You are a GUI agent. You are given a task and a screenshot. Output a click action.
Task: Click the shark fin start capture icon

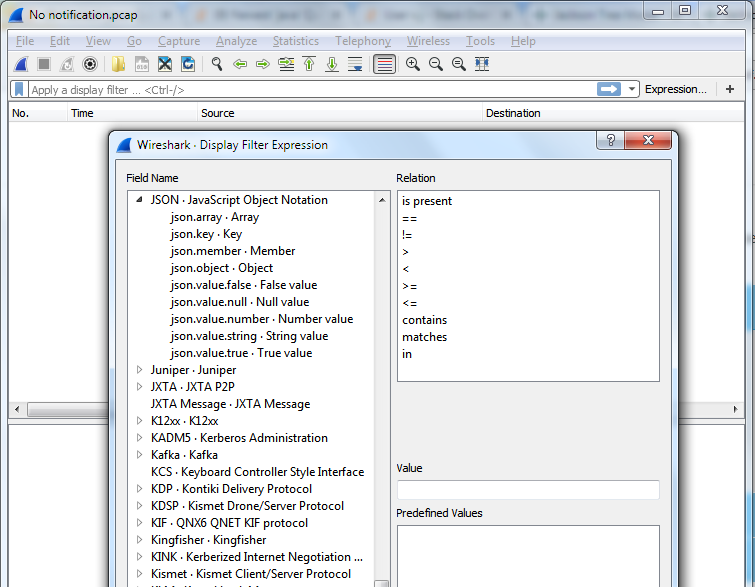(x=21, y=64)
